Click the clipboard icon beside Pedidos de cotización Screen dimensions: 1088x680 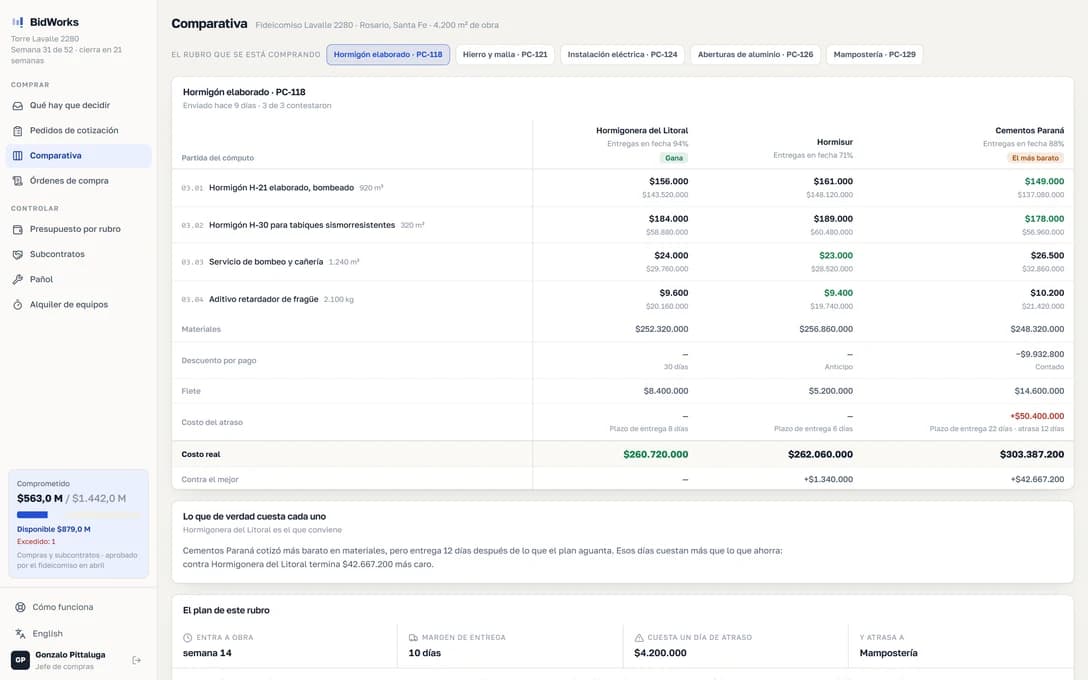tap(18, 130)
